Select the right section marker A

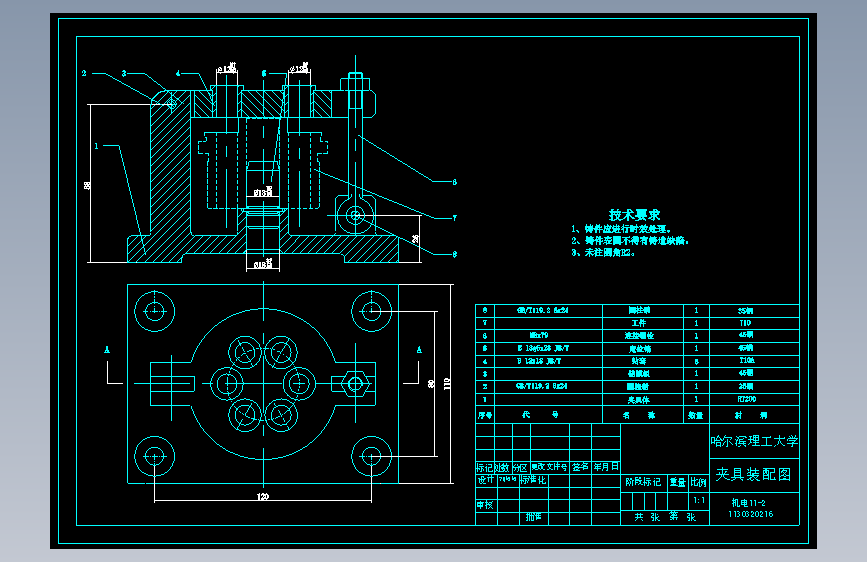[x=419, y=350]
